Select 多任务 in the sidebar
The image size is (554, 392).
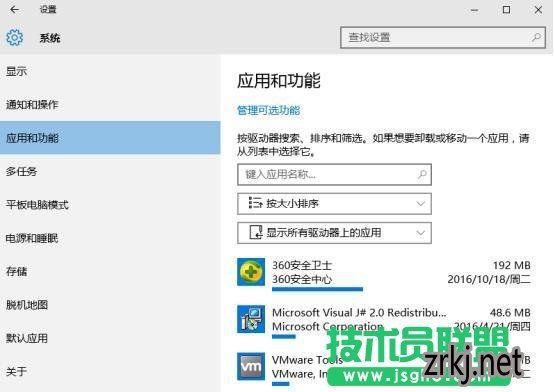(110, 171)
